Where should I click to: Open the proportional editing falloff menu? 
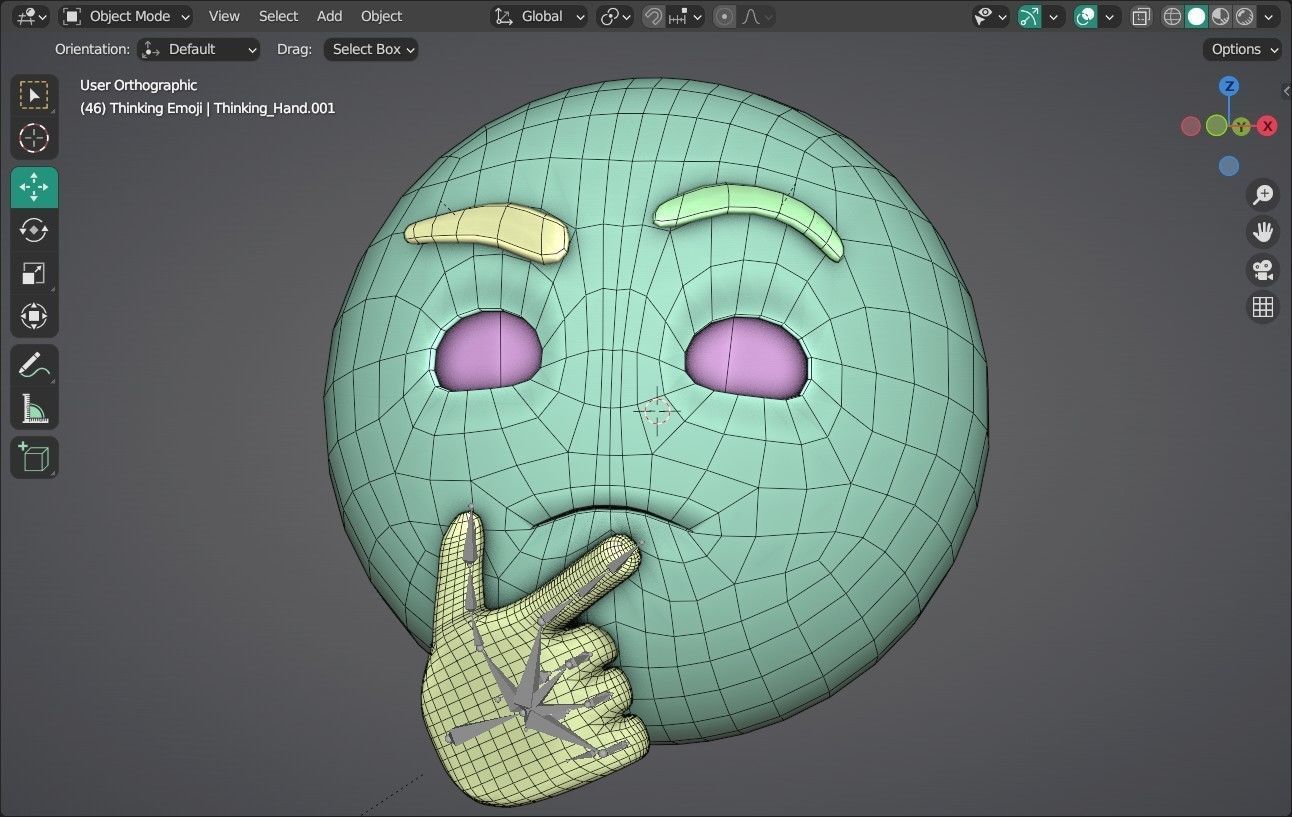(x=757, y=16)
